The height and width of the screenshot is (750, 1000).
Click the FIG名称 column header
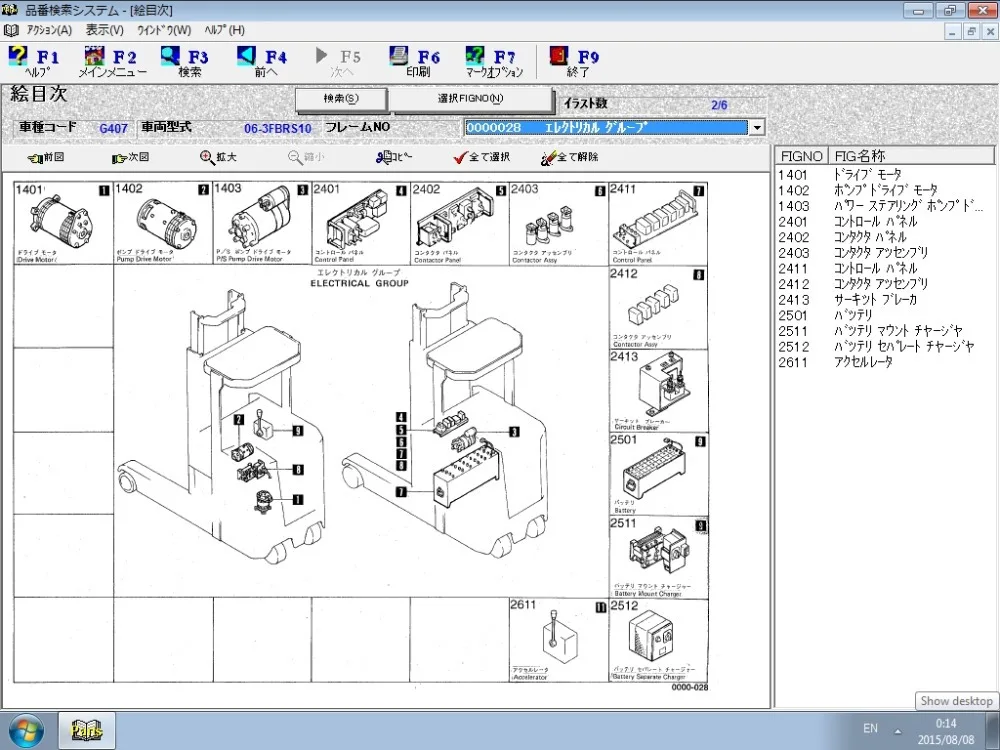pos(911,156)
